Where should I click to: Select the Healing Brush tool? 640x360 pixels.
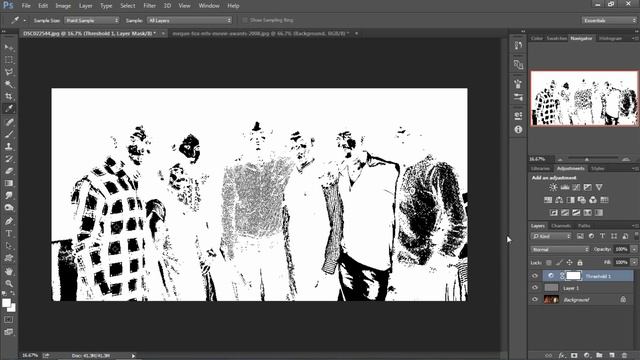click(x=9, y=122)
